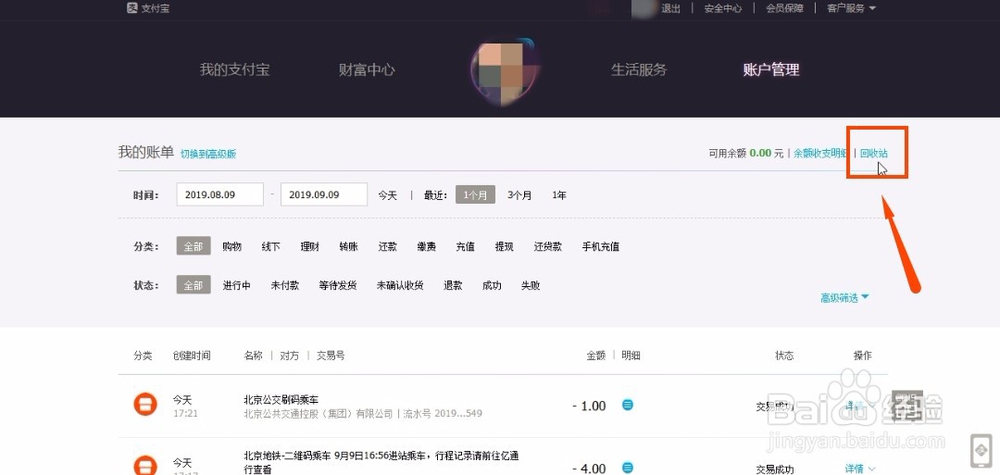
Task: Open 北京公交刷码乘车 transaction
Action: click(281, 400)
